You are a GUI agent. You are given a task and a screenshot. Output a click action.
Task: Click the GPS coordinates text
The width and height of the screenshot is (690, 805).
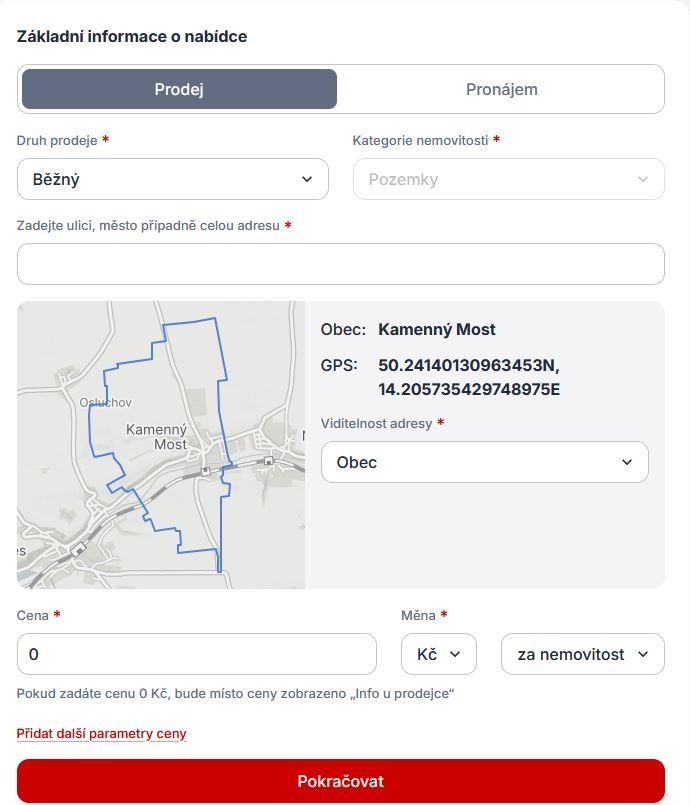pos(469,377)
